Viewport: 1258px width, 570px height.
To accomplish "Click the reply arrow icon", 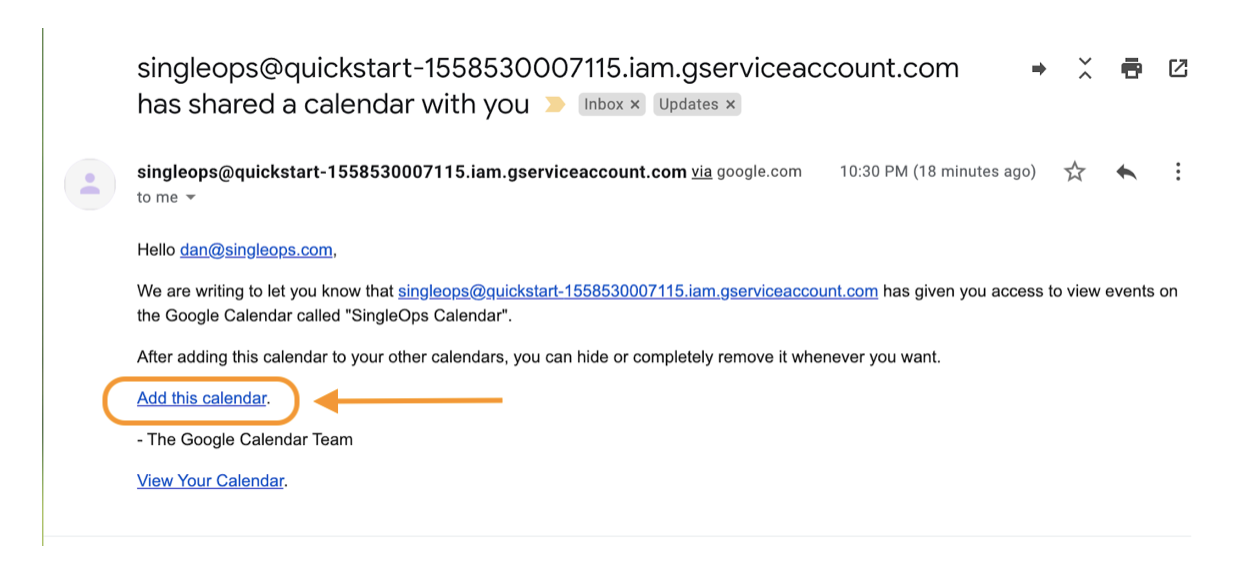I will point(1126,172).
